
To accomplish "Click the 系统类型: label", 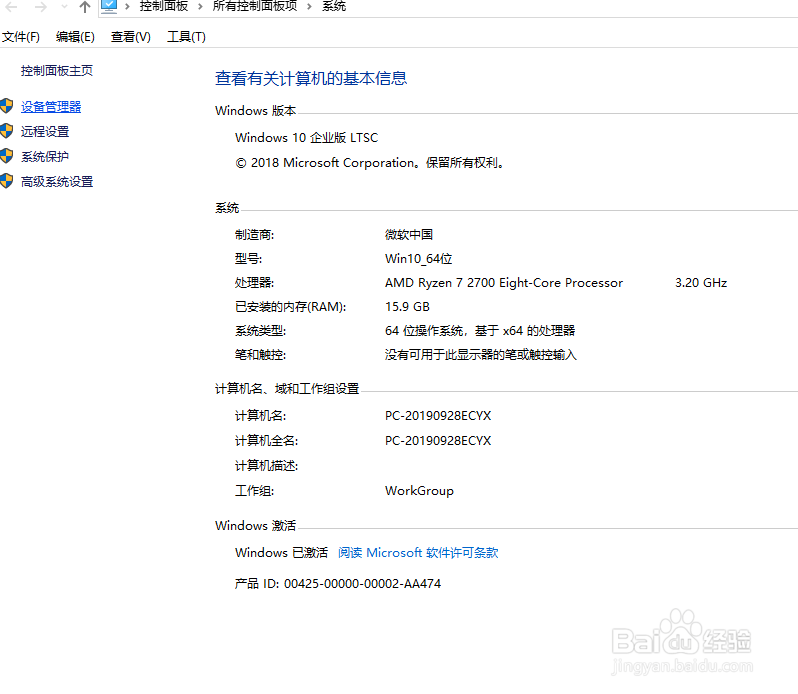I will 261,331.
